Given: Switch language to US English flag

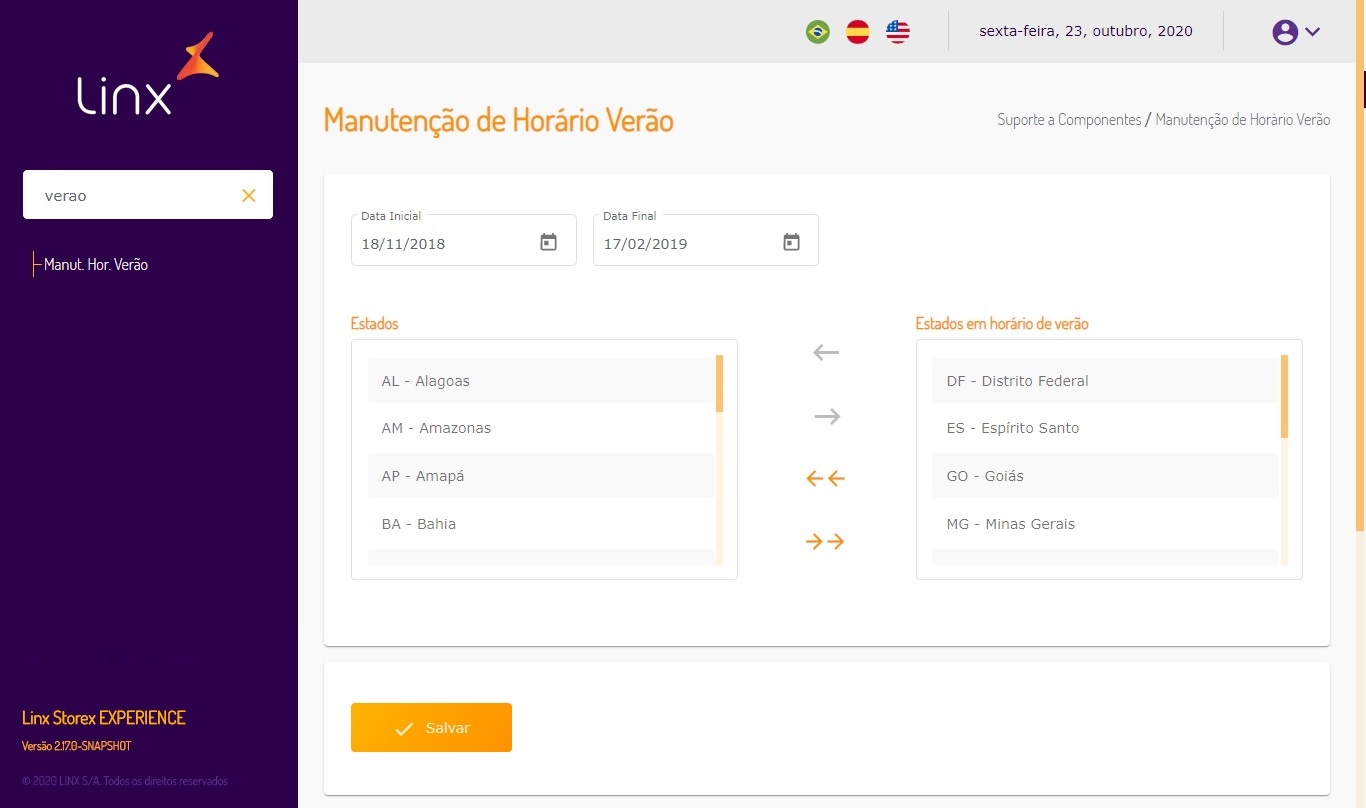Looking at the screenshot, I should click(898, 32).
